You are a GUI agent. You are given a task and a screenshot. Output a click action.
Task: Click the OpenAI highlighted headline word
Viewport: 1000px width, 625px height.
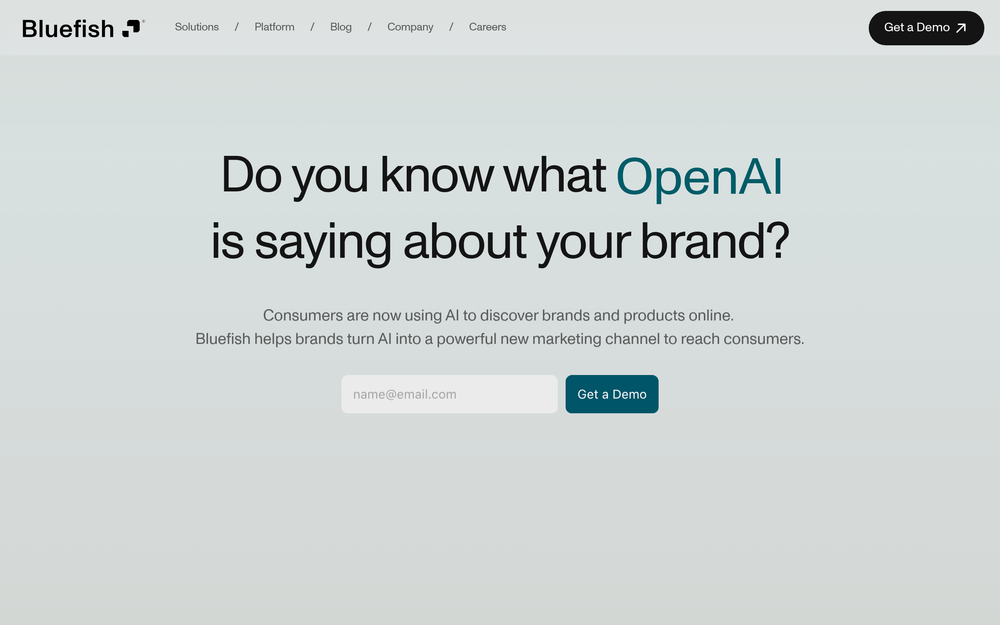click(699, 177)
